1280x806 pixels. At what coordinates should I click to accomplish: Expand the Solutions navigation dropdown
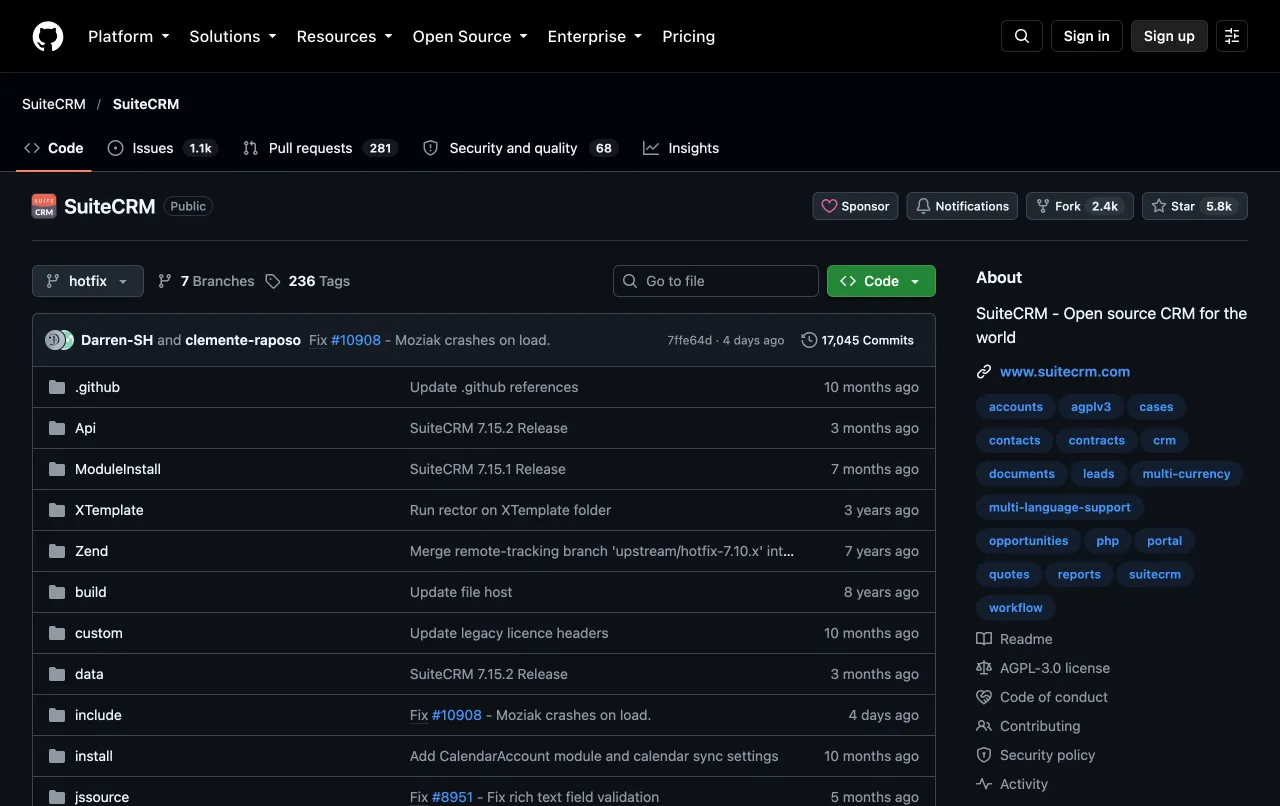(x=233, y=36)
